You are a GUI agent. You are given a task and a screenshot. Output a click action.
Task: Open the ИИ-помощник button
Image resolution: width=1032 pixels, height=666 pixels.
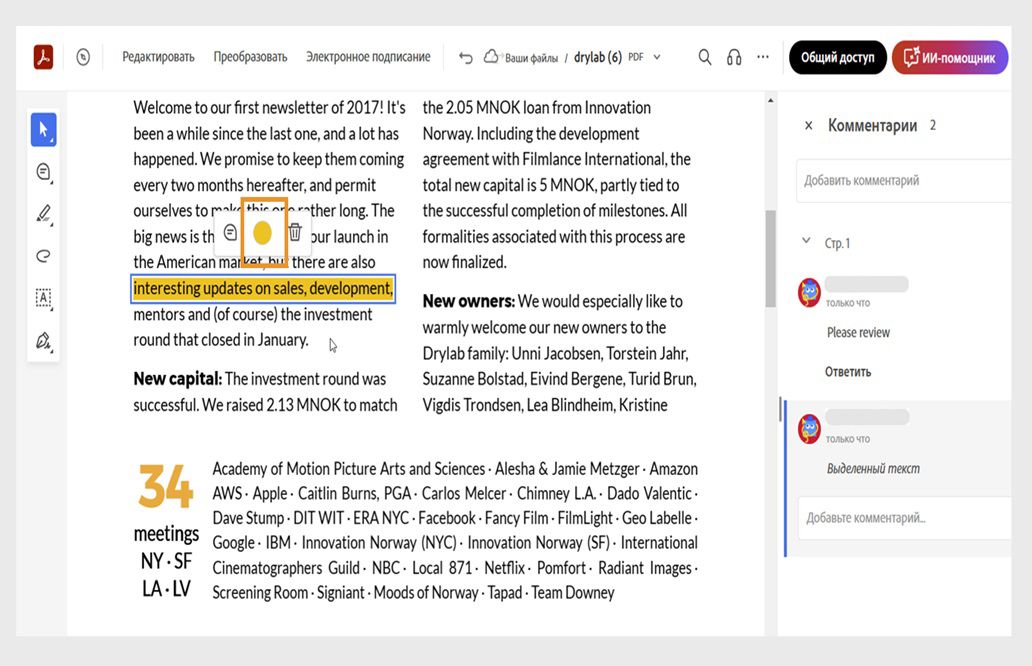950,57
